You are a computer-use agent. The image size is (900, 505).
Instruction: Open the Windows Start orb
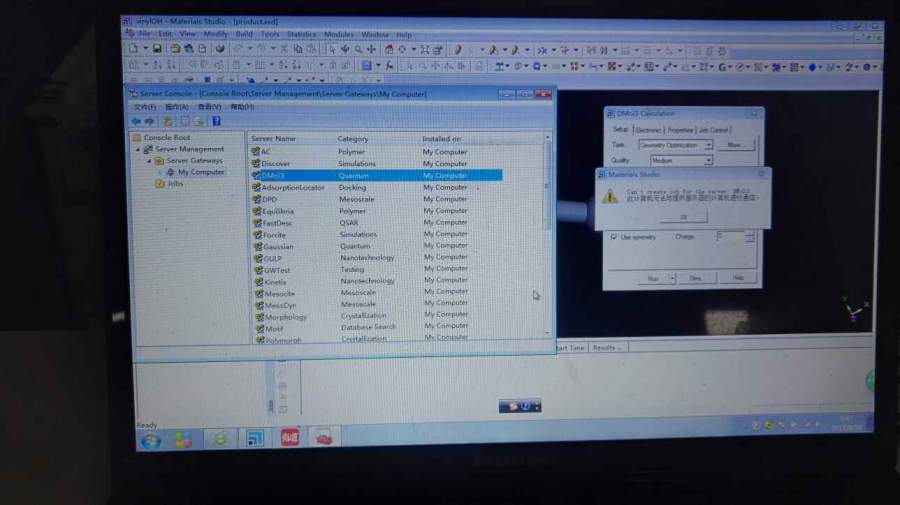[x=152, y=440]
